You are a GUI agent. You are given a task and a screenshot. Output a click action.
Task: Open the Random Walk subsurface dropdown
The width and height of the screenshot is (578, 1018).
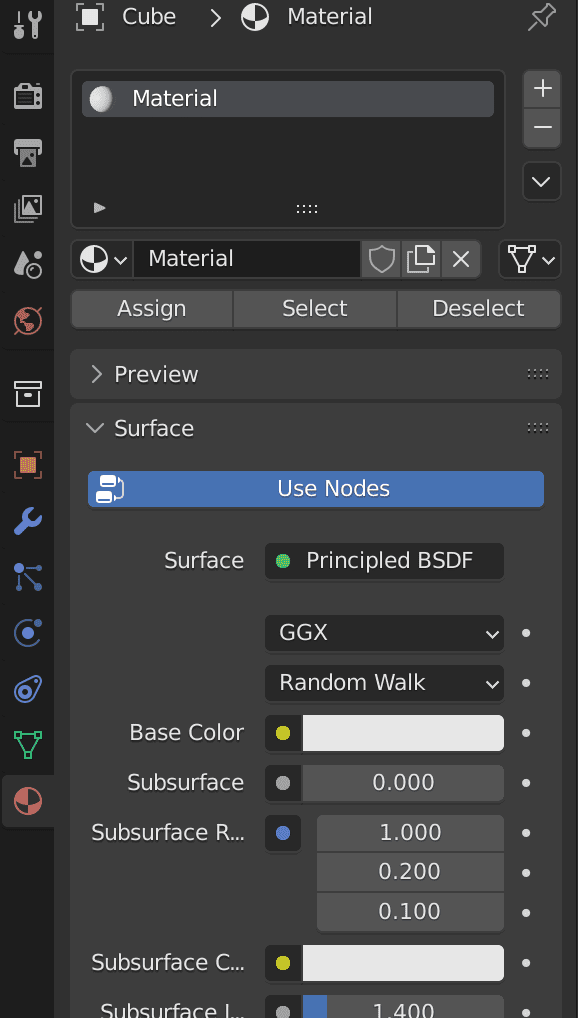click(384, 682)
